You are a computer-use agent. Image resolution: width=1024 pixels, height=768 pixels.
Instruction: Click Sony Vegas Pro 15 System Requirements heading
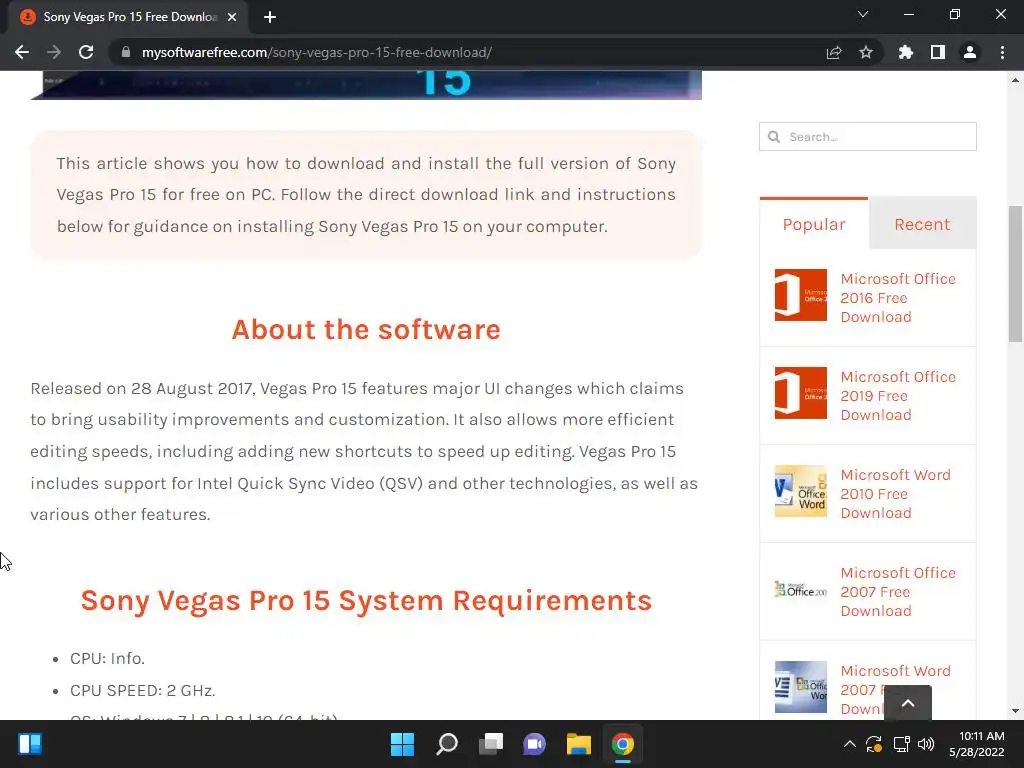coord(366,601)
